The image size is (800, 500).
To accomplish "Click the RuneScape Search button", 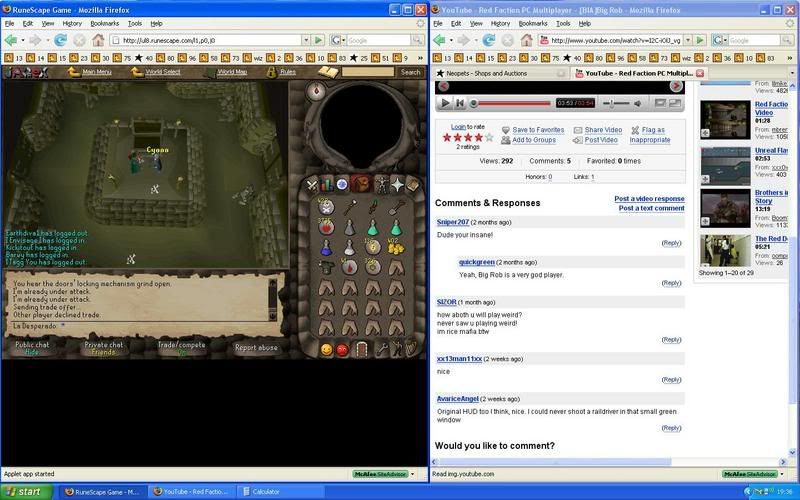I will 410,72.
